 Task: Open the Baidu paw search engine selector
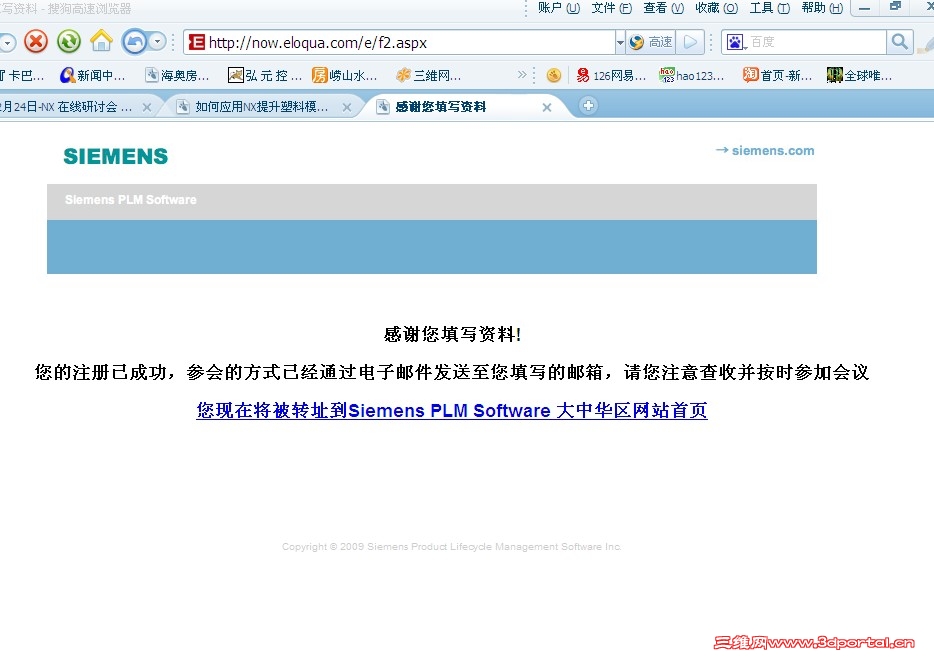click(736, 42)
